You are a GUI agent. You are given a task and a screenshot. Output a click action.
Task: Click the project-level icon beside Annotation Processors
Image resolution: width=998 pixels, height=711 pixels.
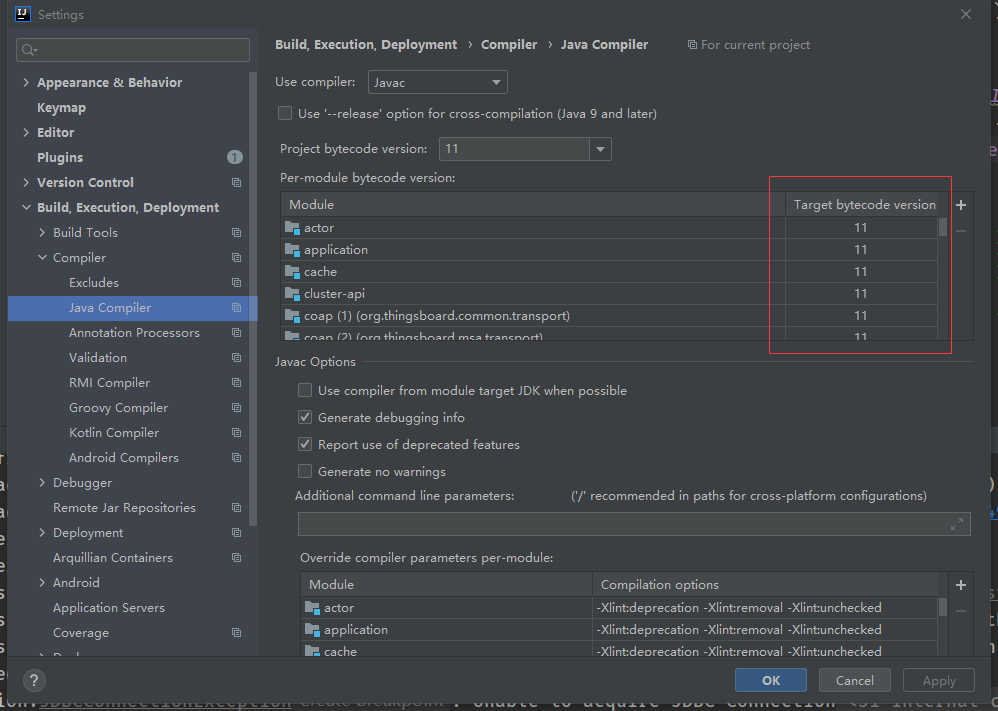236,333
